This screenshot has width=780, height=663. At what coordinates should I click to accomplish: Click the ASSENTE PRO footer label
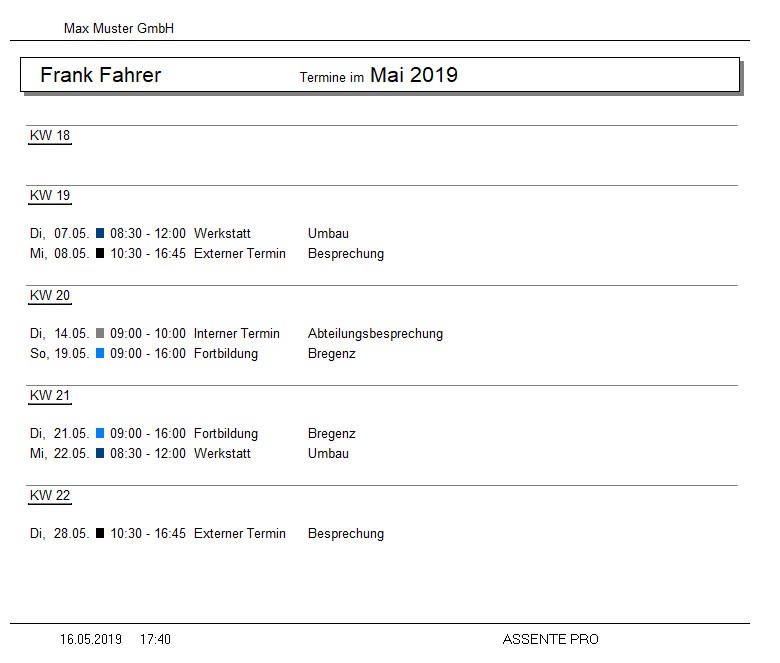(x=550, y=639)
